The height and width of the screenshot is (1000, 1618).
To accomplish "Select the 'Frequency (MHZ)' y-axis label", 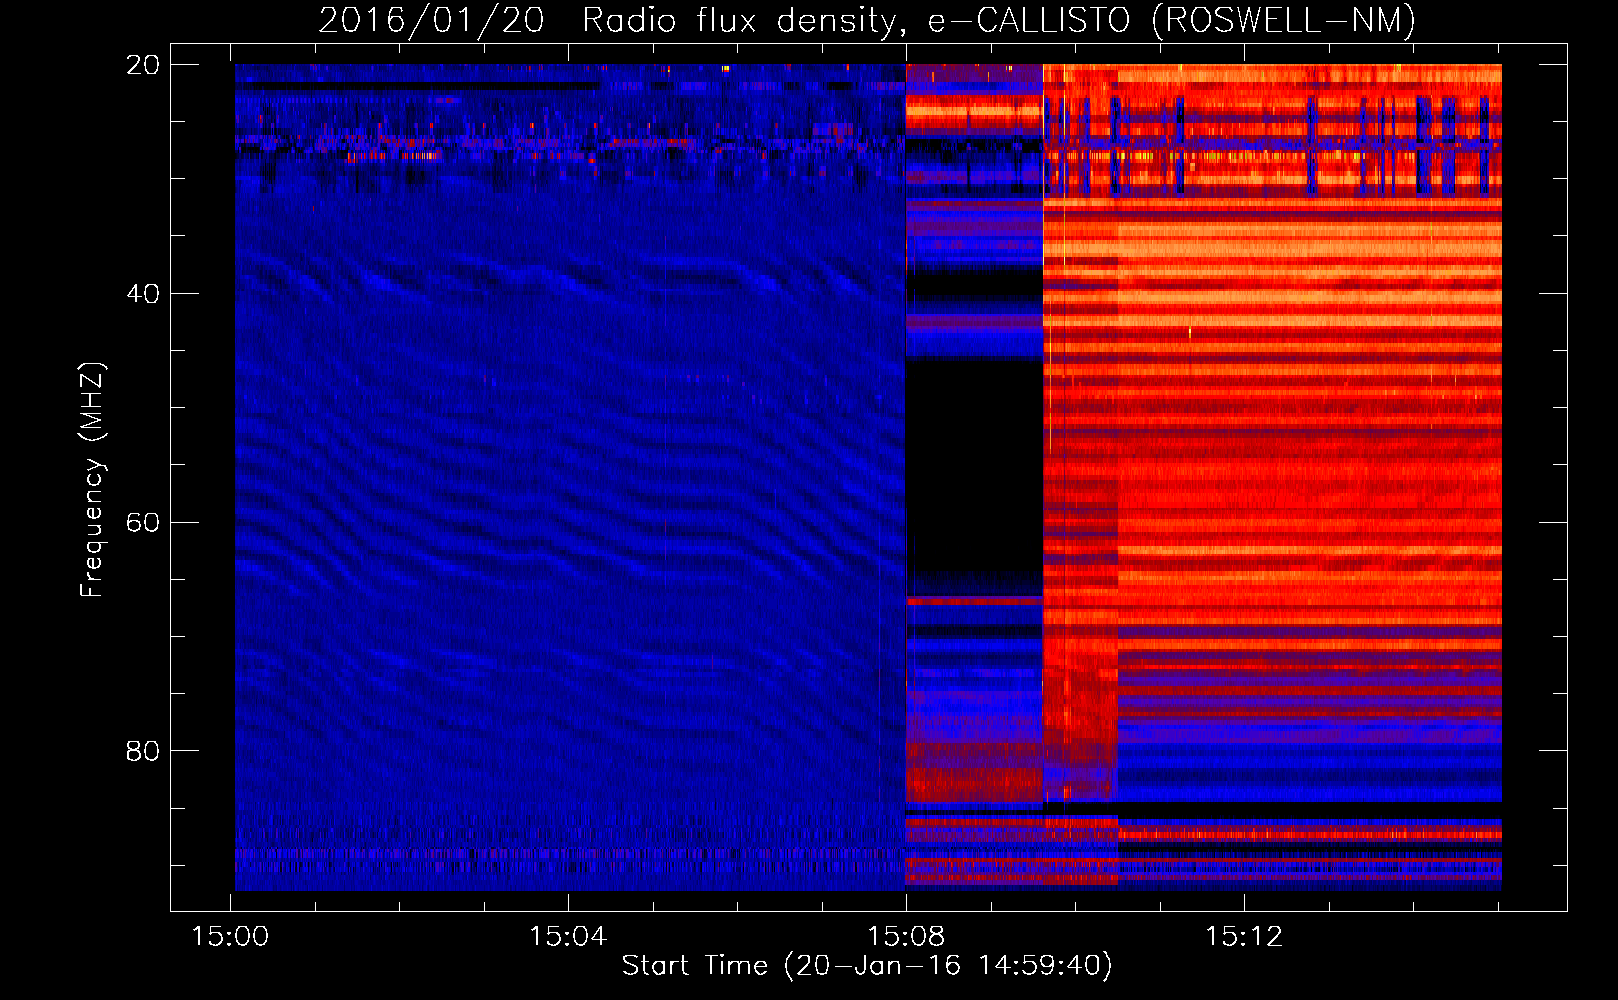I will click(92, 481).
